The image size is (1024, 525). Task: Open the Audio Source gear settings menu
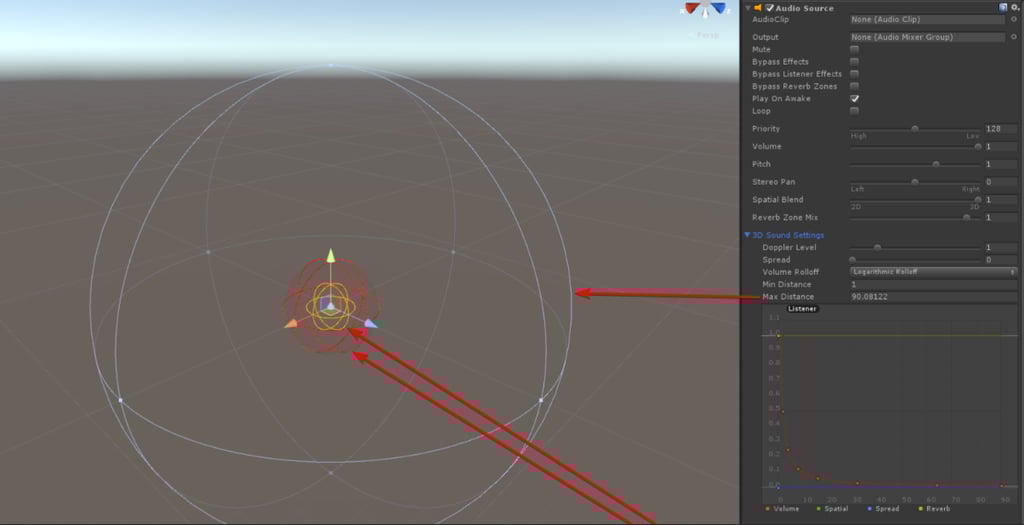pos(1015,7)
